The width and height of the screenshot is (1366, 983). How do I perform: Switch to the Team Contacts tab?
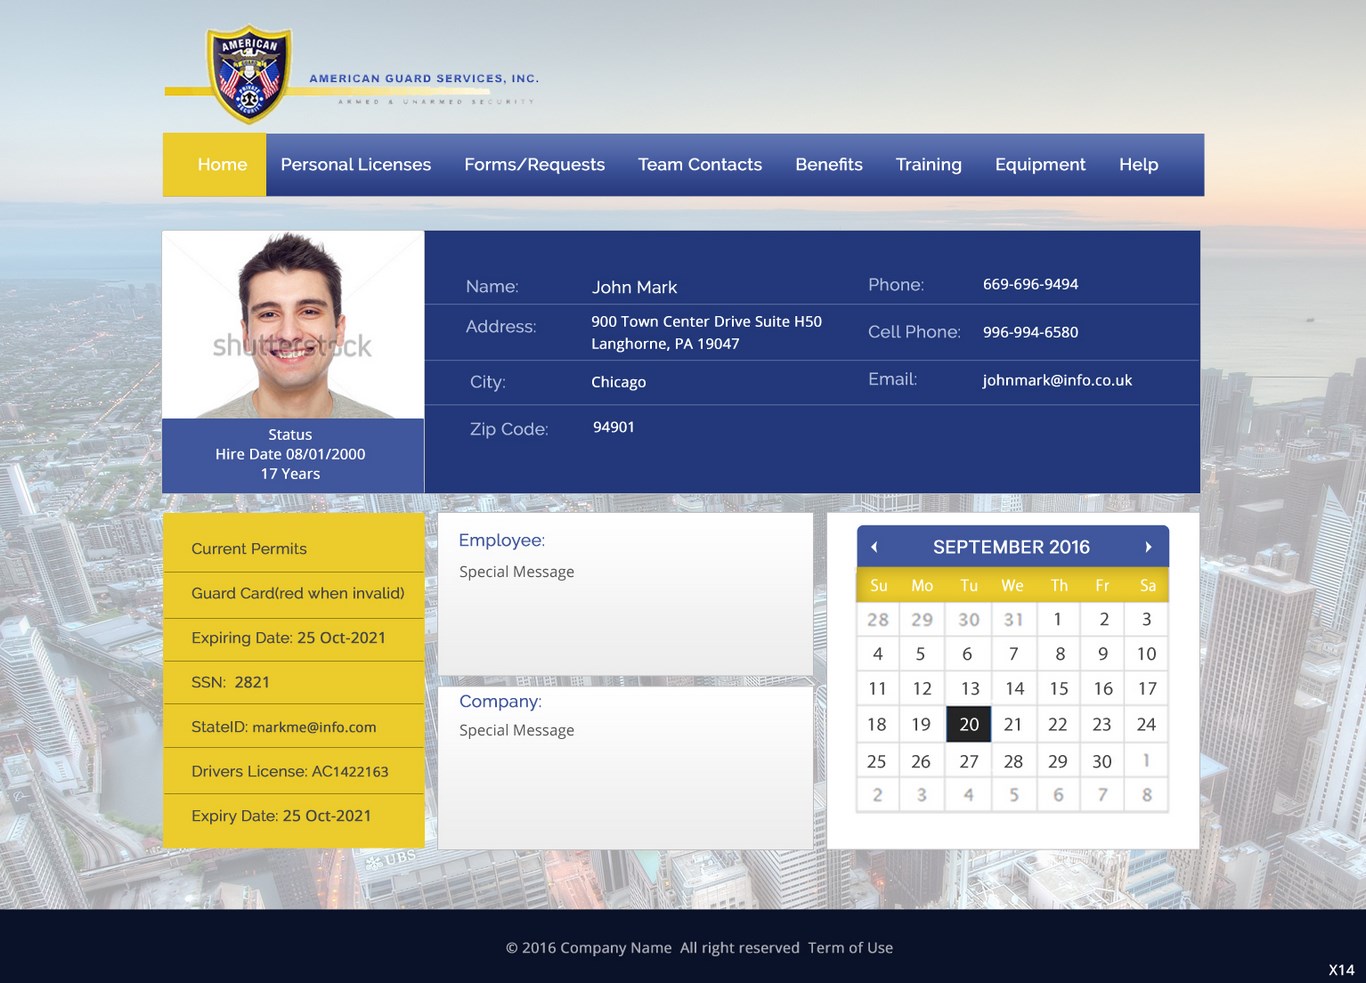pyautogui.click(x=699, y=164)
